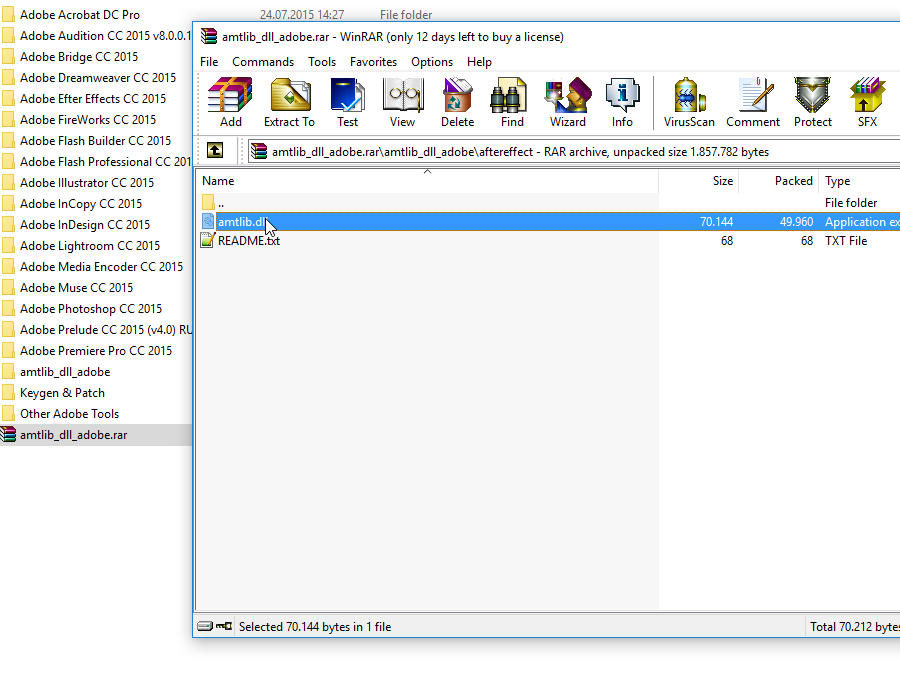Viewport: 900px width, 689px height.
Task: Click the archive path address field
Action: (574, 152)
